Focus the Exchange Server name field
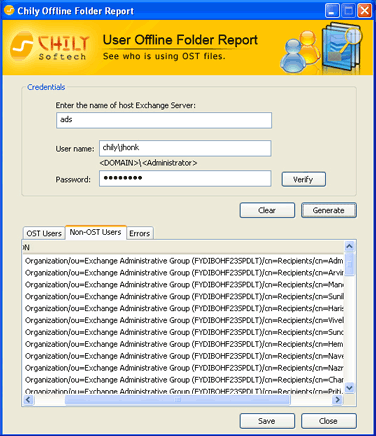Viewport: 376px width, 436px height. point(164,120)
